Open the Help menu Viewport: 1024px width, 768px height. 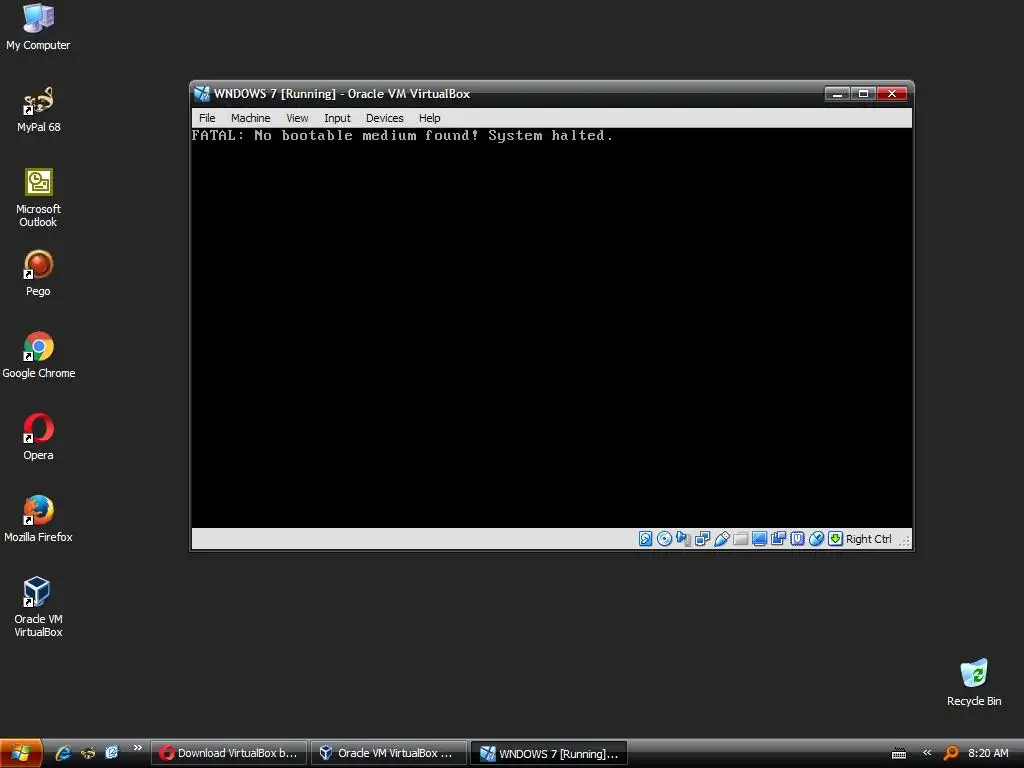click(x=430, y=118)
